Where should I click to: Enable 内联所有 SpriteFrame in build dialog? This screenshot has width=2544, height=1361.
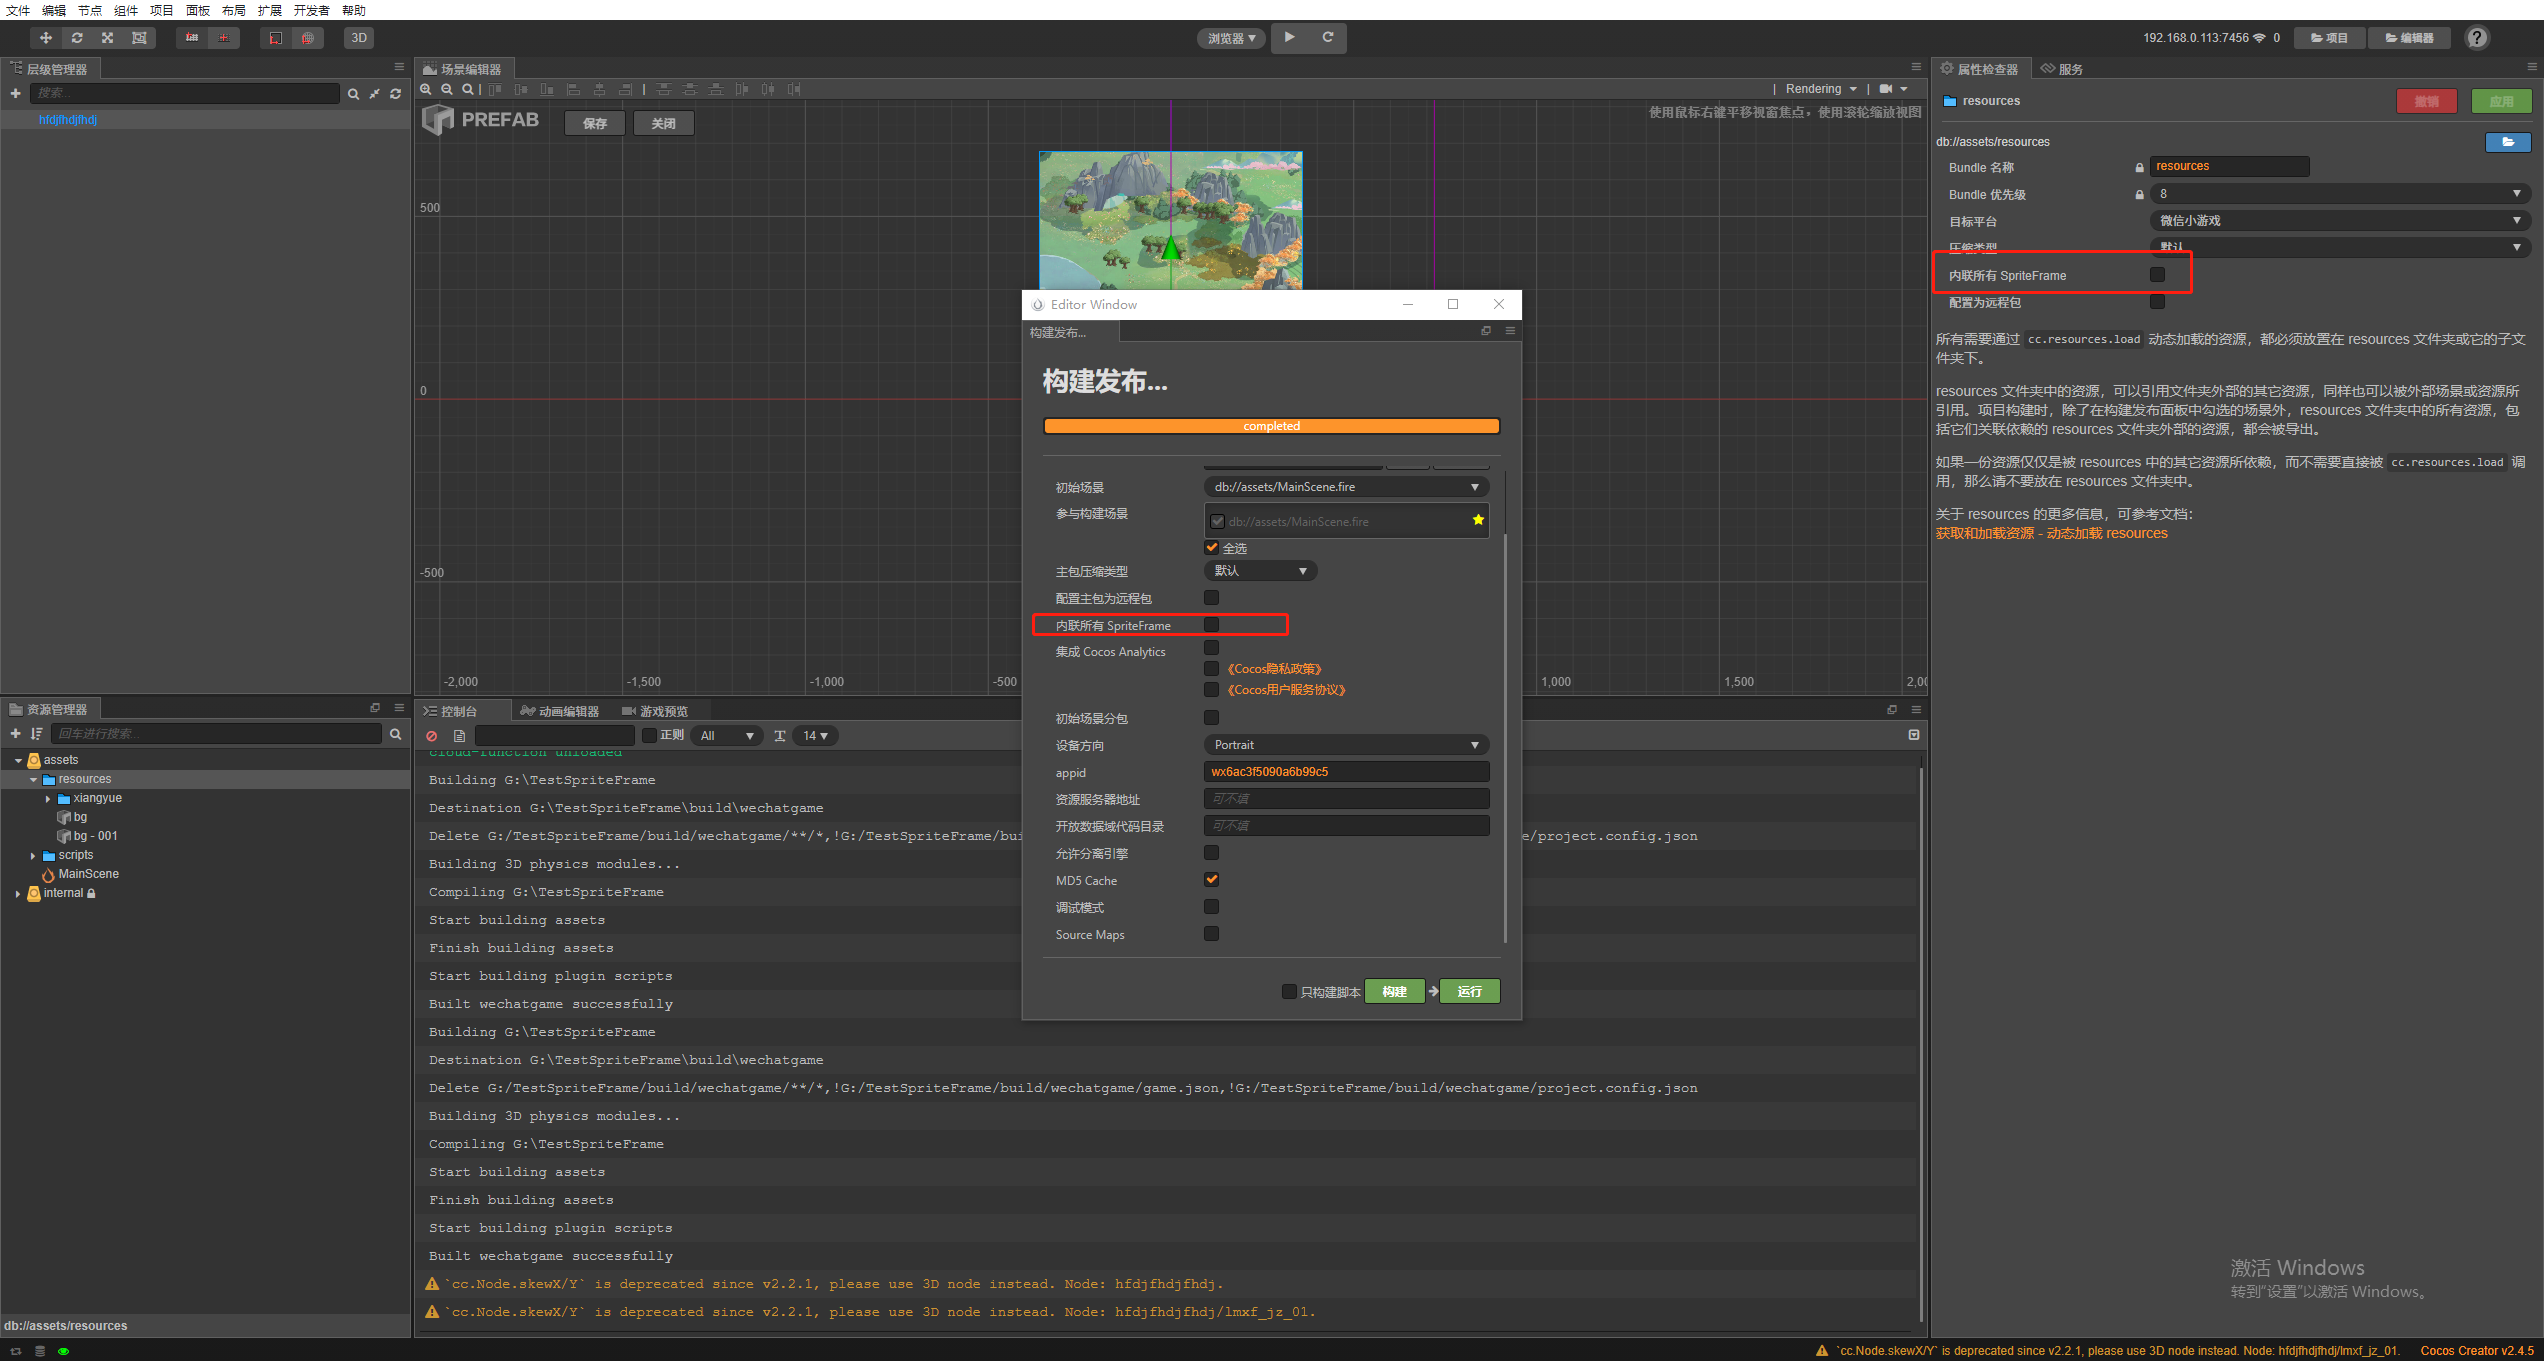[1211, 625]
